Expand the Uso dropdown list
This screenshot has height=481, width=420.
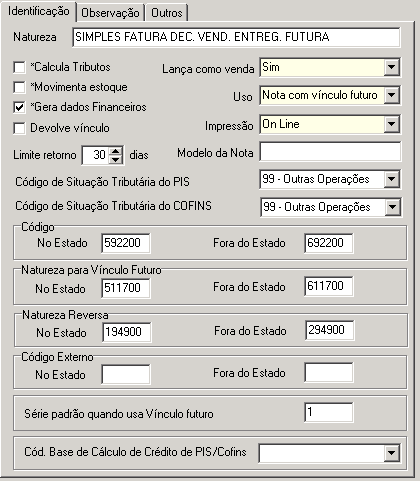[391, 95]
